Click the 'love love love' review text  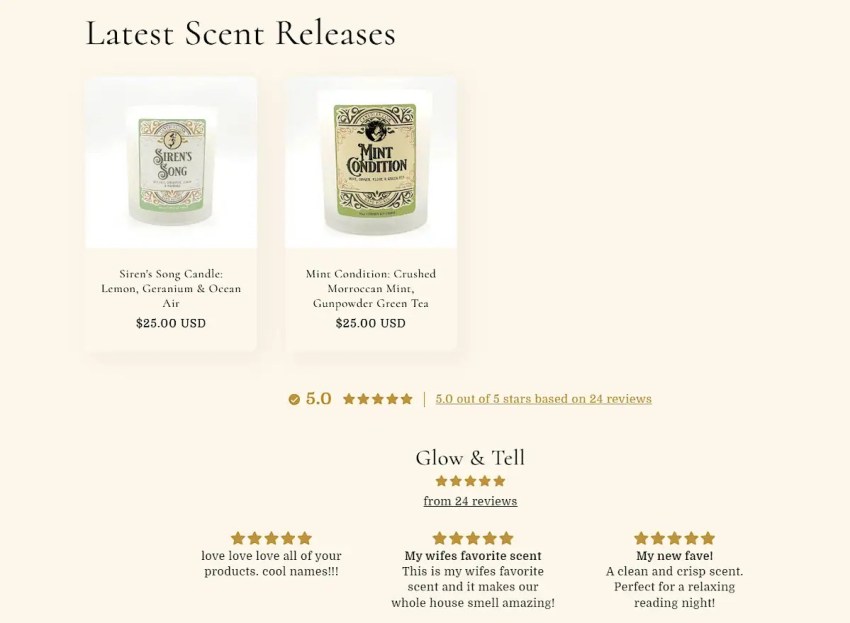[271, 563]
